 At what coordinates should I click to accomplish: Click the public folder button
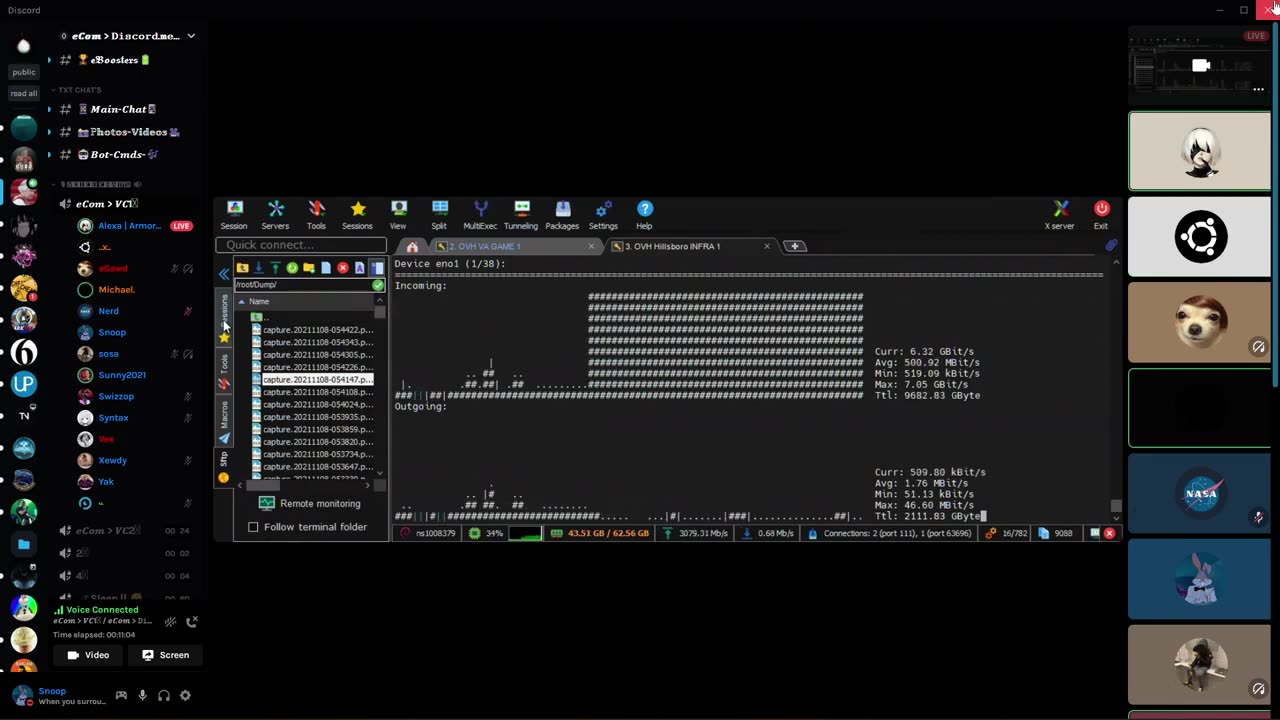point(24,72)
